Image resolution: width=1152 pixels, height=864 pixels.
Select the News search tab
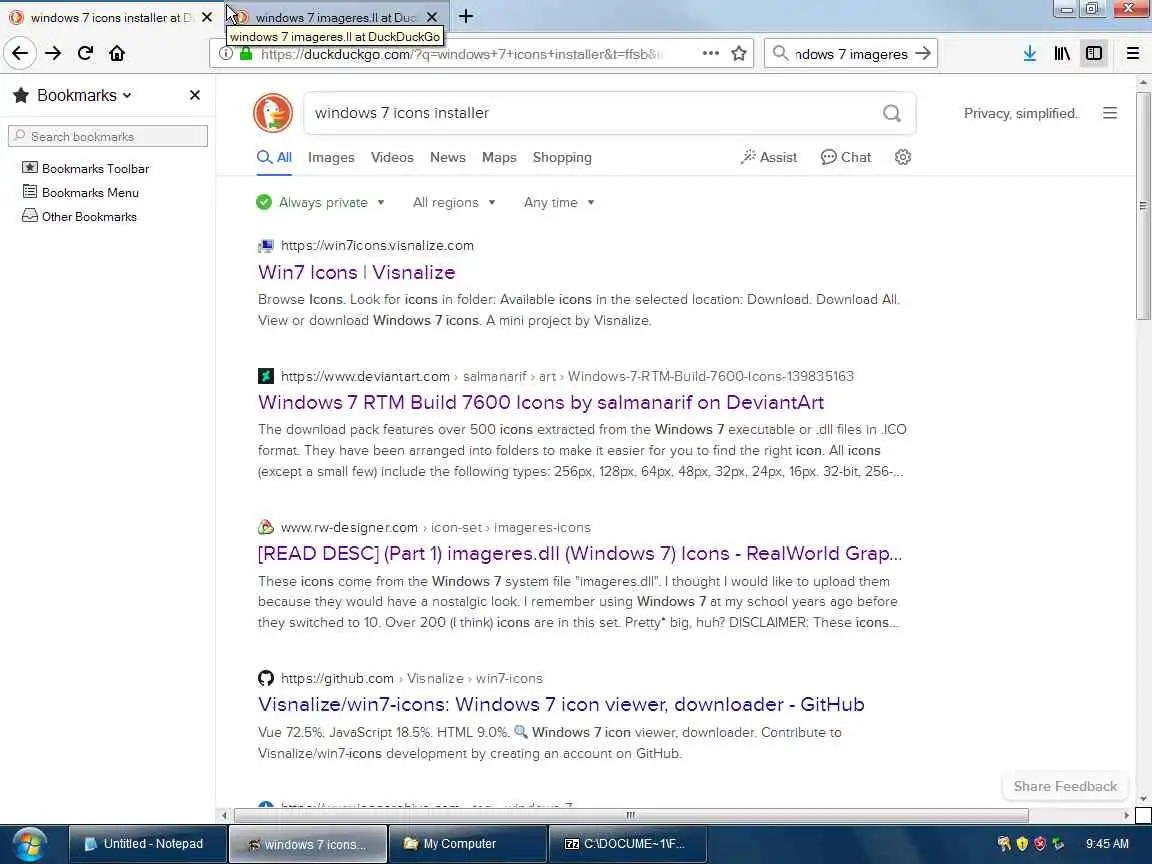[x=447, y=157]
